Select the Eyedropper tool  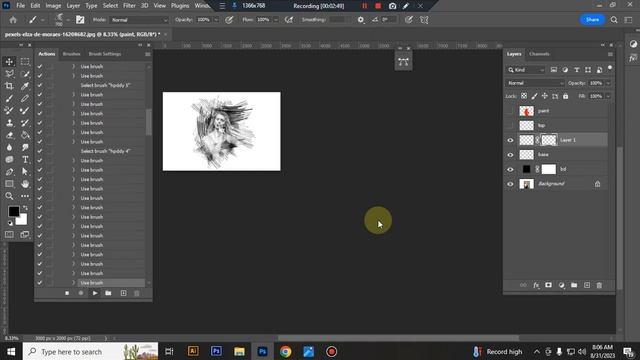pyautogui.click(x=25, y=86)
